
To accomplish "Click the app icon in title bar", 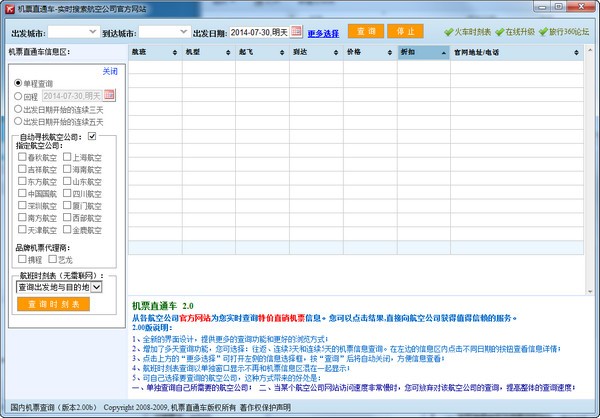I will (x=9, y=8).
